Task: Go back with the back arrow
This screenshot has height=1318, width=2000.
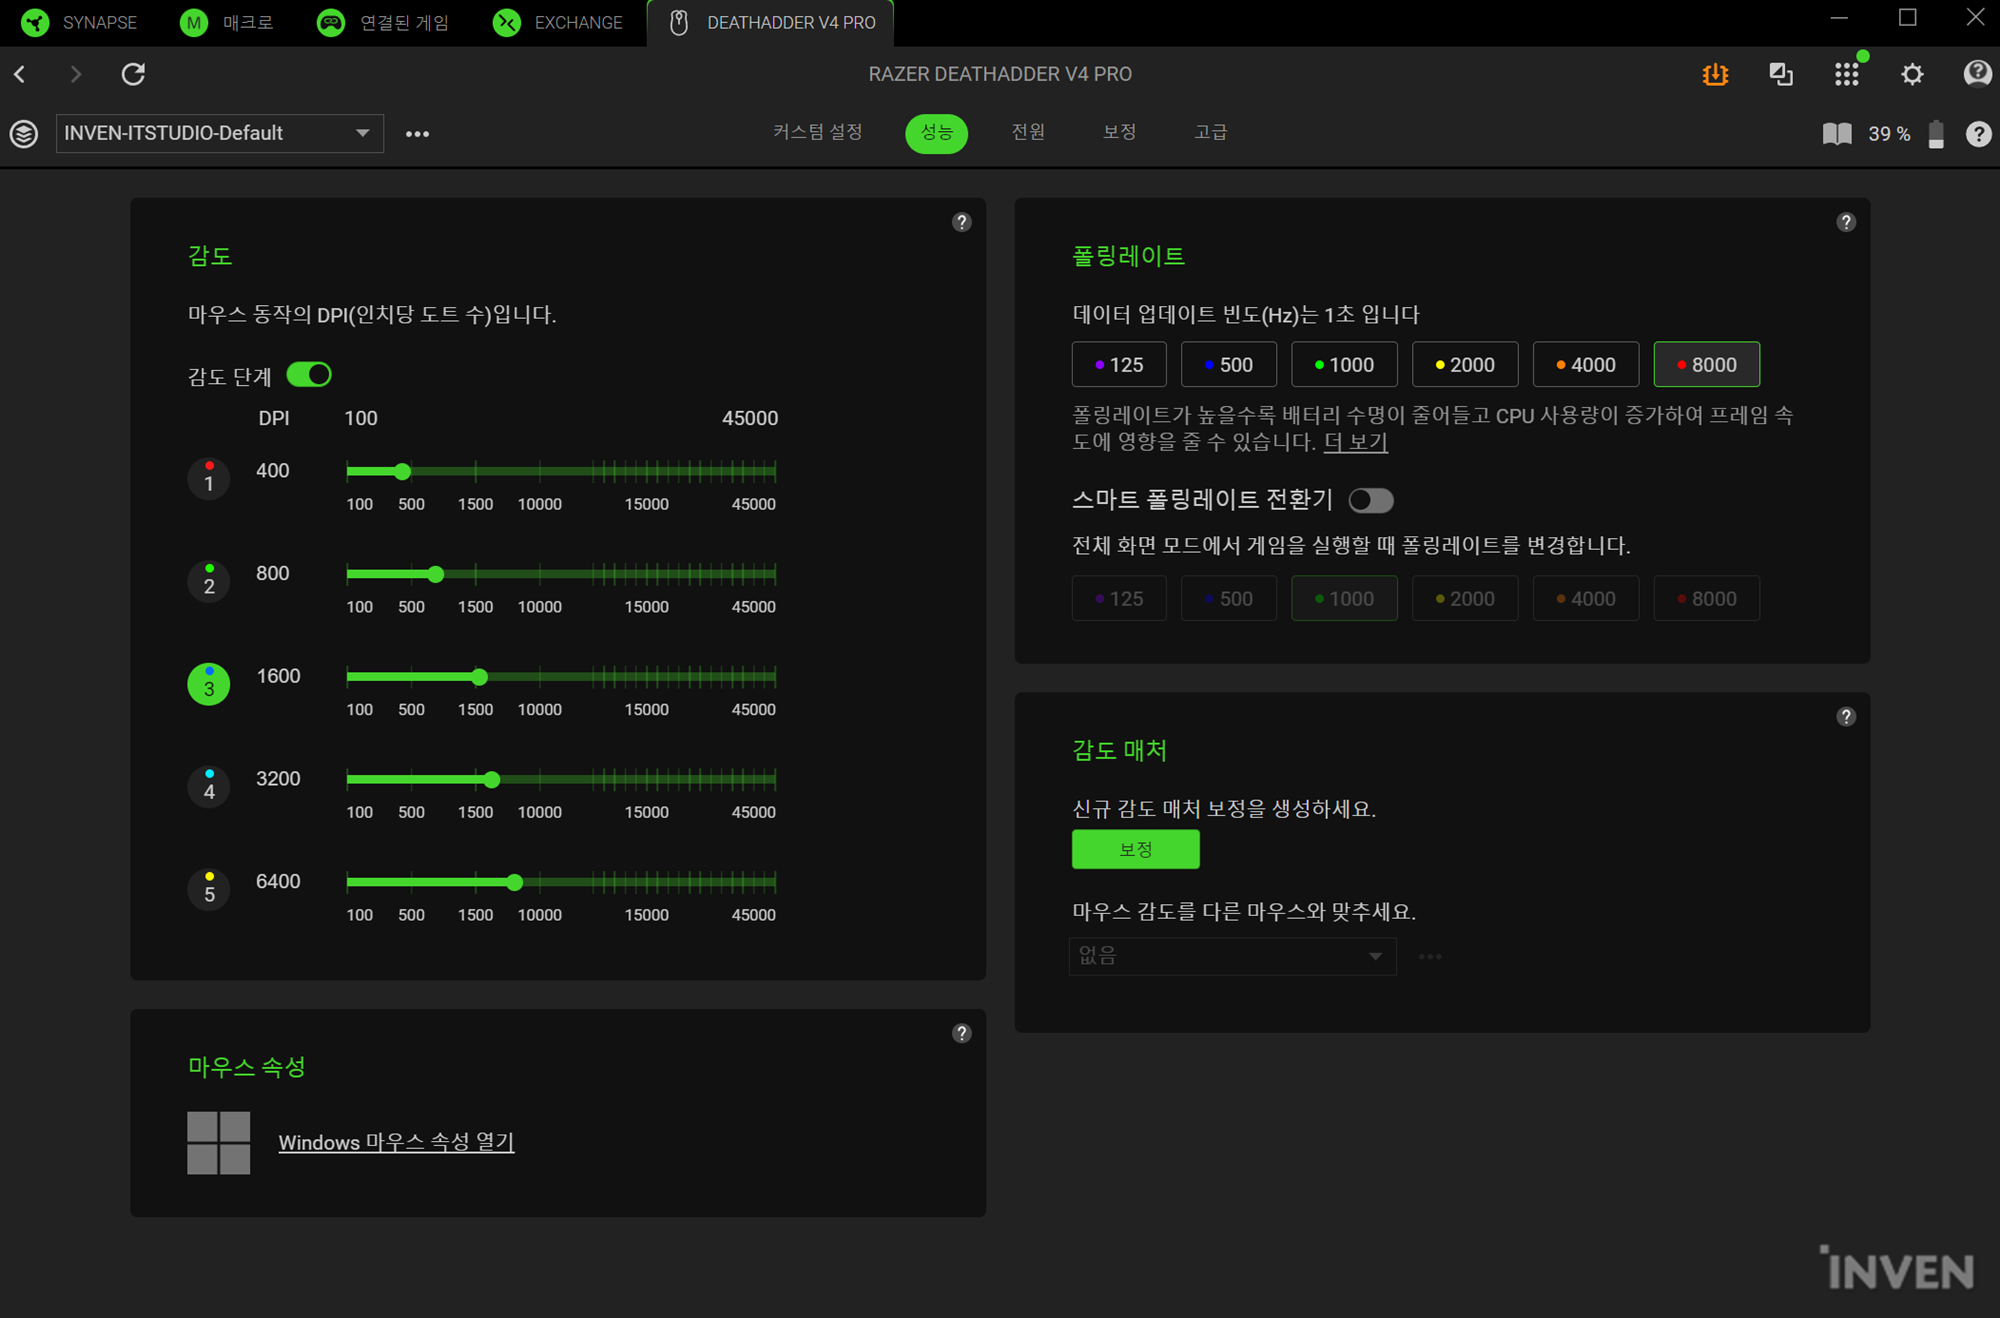Action: pos(20,74)
